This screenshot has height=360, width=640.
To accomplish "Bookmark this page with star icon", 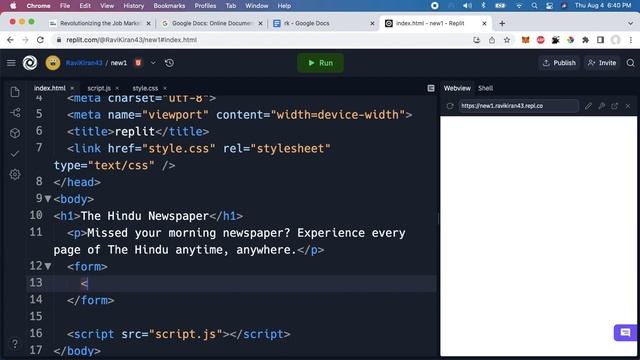I will tap(507, 40).
